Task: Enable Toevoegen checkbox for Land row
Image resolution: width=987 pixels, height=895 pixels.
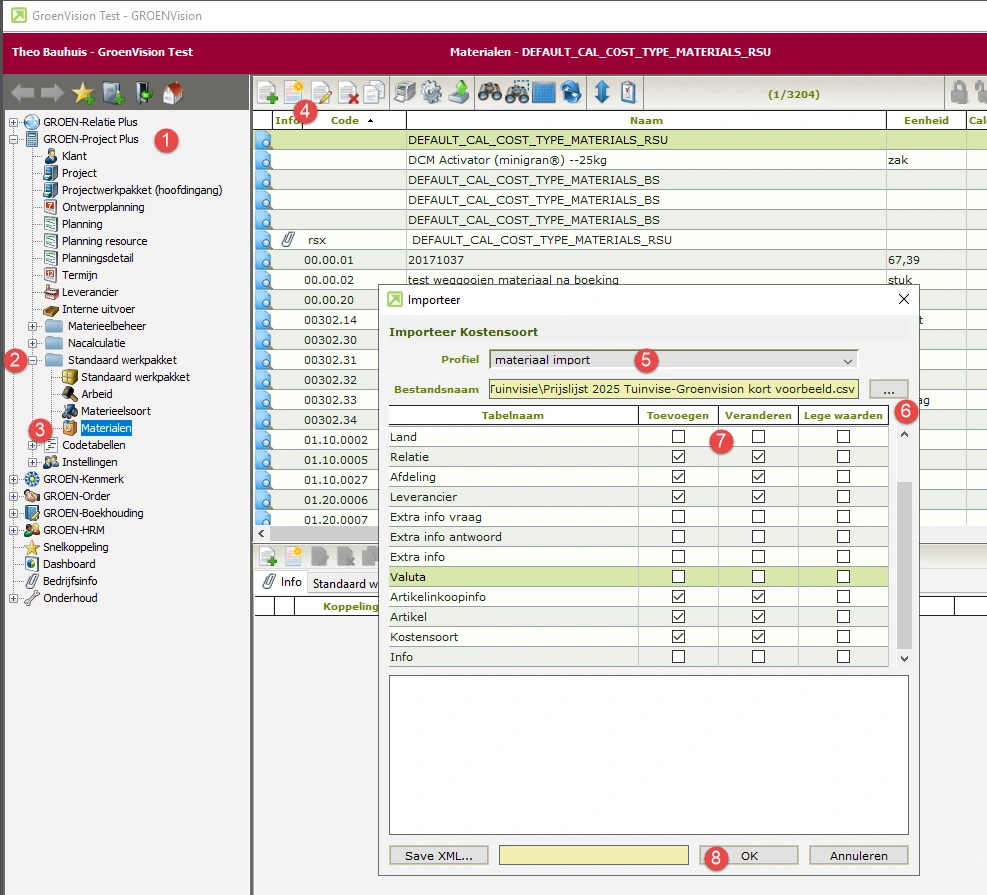Action: point(679,437)
